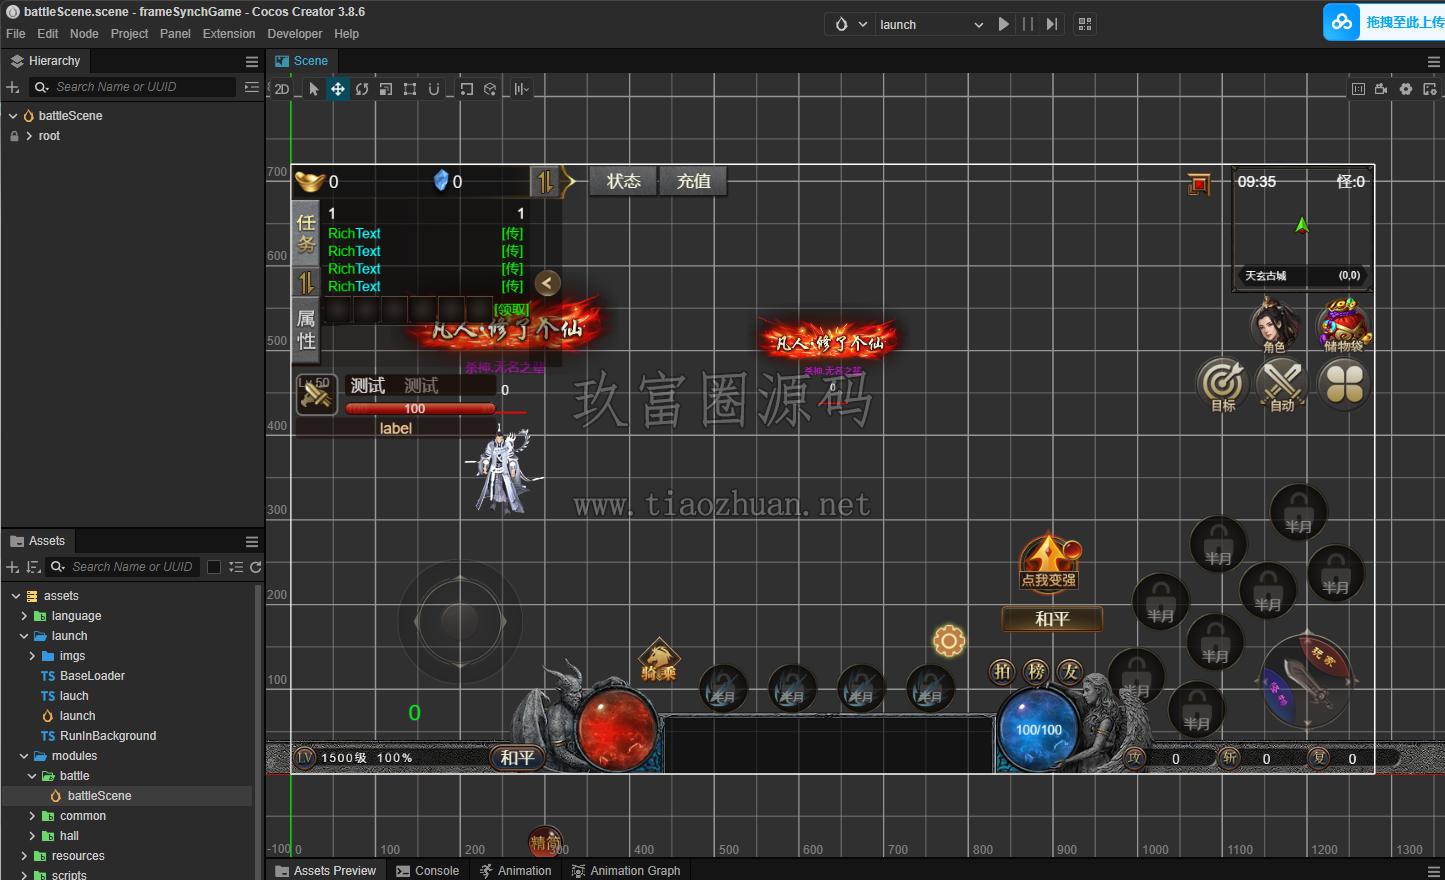Viewport: 1445px width, 880px height.
Task: Open scene settings gear icon
Action: (1406, 89)
